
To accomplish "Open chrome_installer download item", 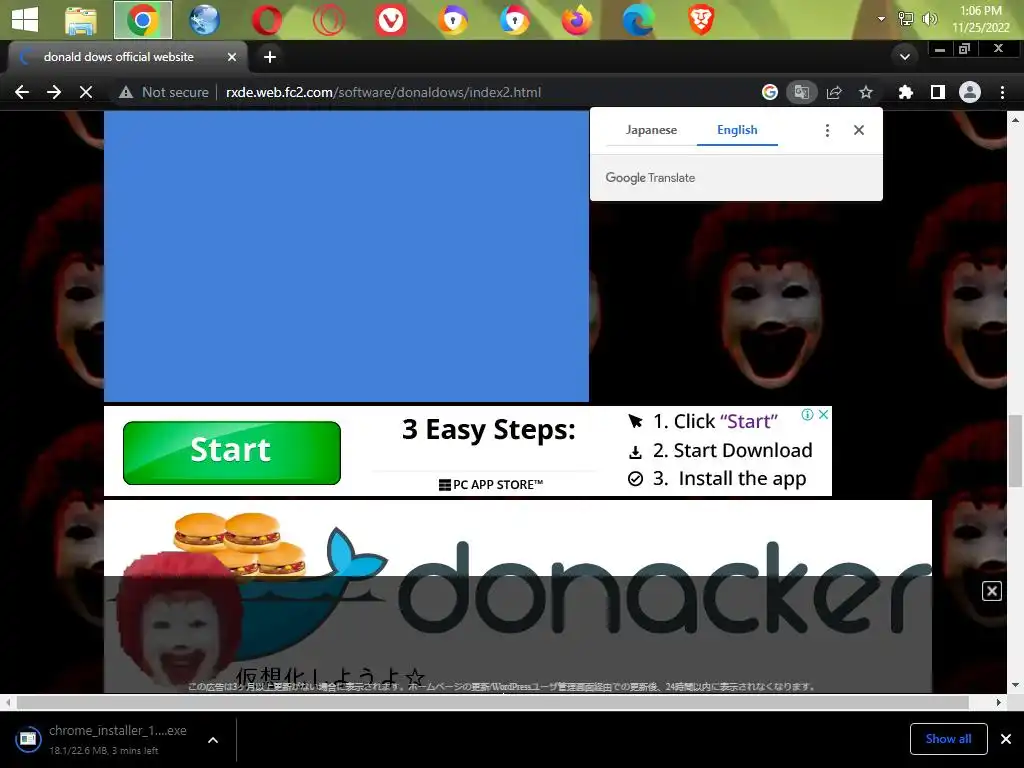I will (103, 739).
